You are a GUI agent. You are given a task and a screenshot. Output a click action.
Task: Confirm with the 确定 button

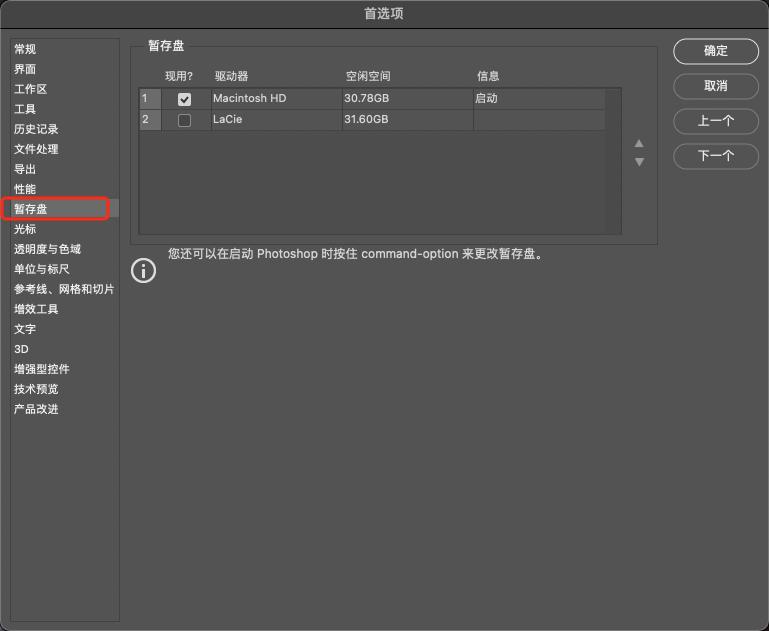[716, 51]
